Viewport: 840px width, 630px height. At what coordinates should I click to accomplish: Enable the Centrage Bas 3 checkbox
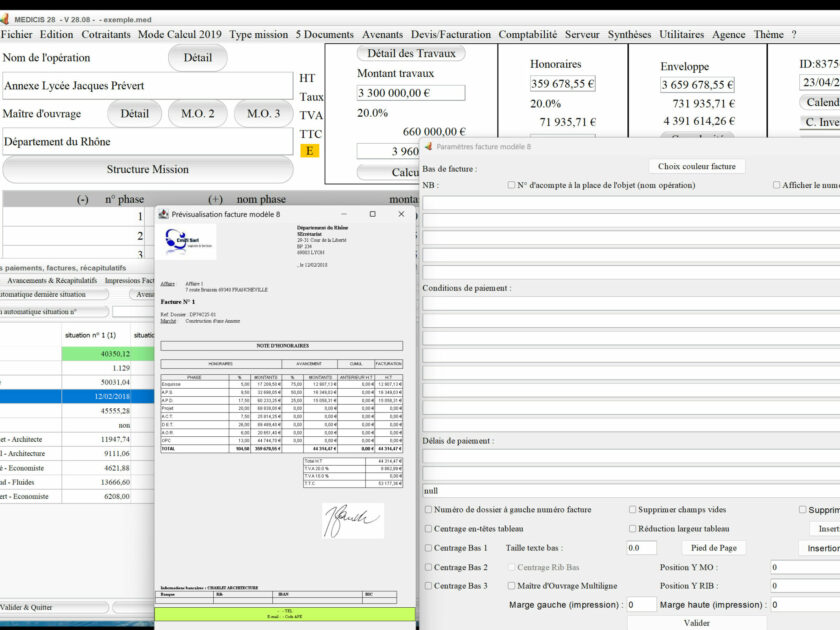click(x=428, y=586)
